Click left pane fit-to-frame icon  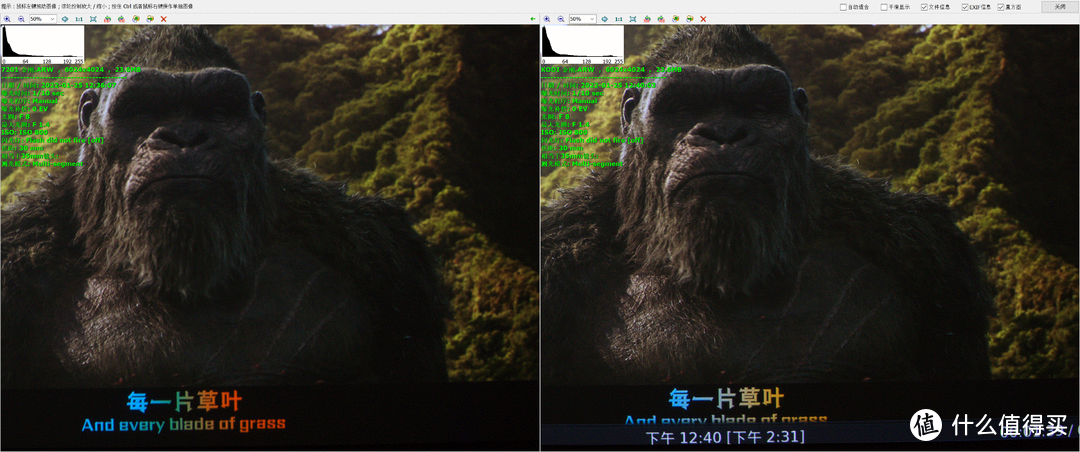tap(93, 19)
